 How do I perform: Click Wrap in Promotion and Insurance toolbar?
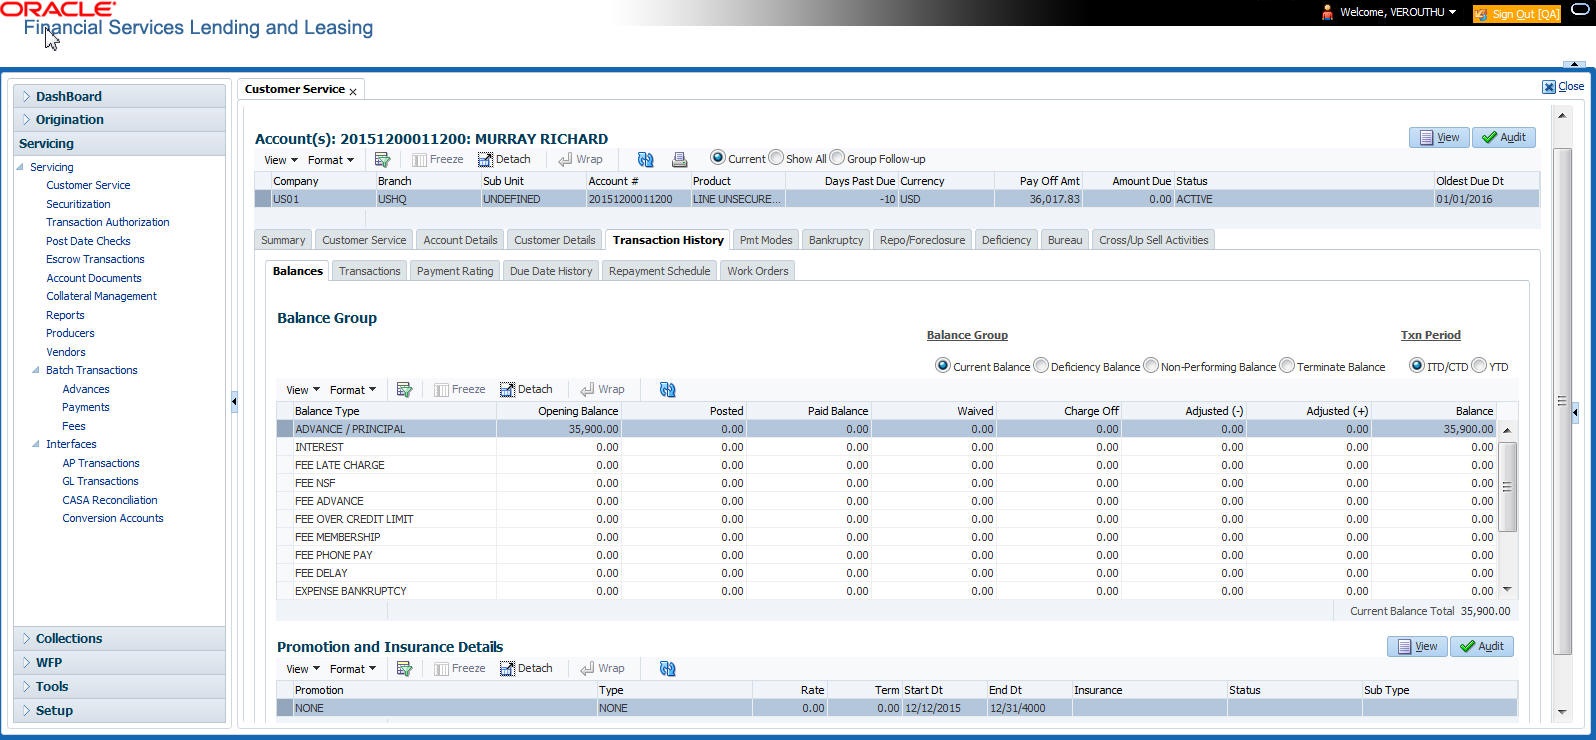pos(602,668)
